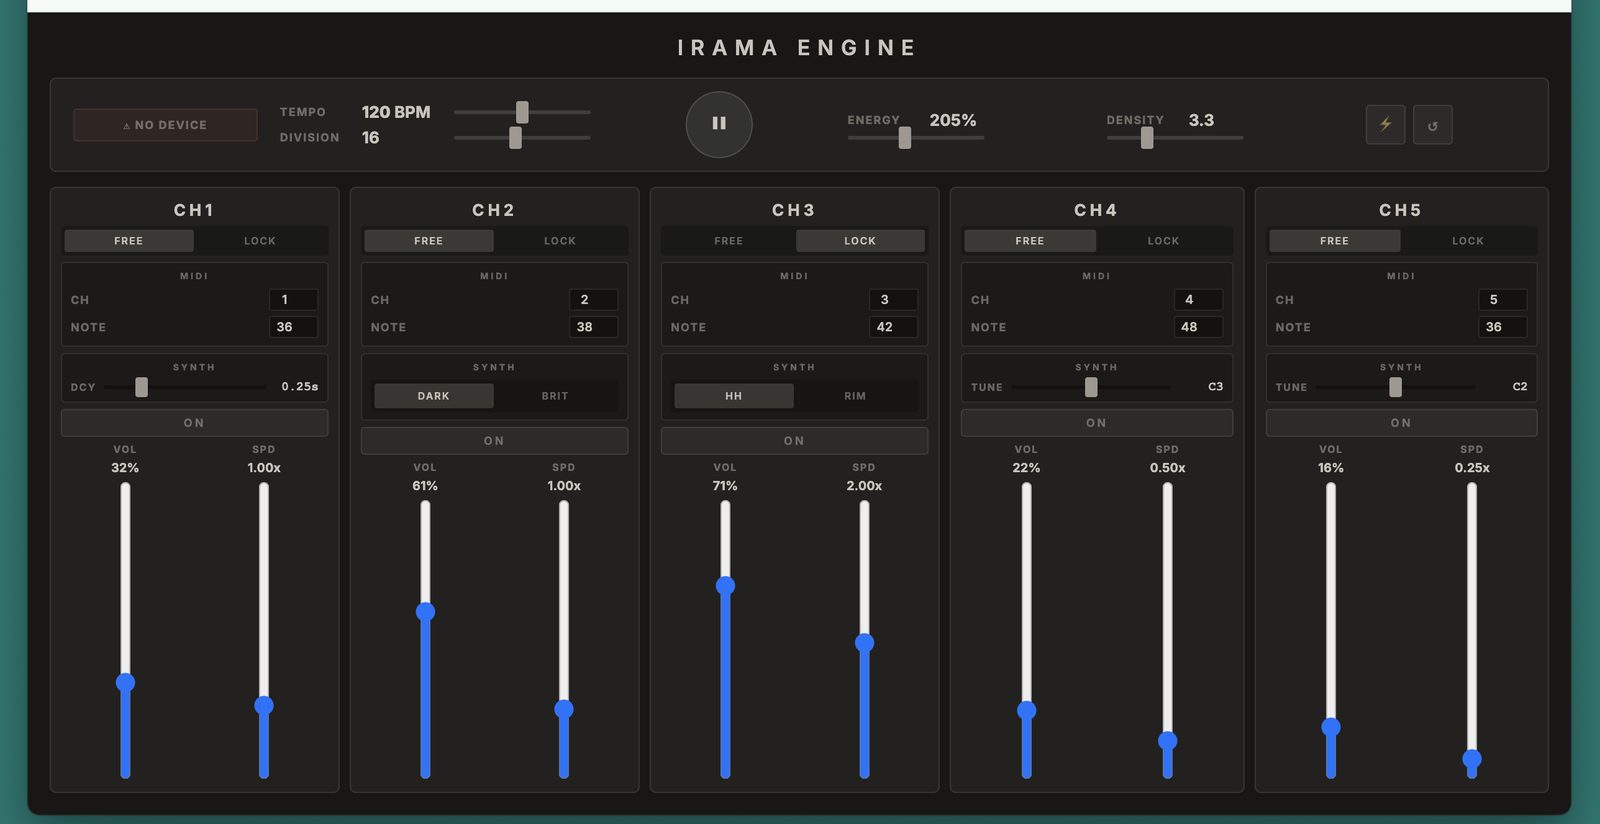
Task: Toggle the CH1 ON button
Action: [194, 423]
